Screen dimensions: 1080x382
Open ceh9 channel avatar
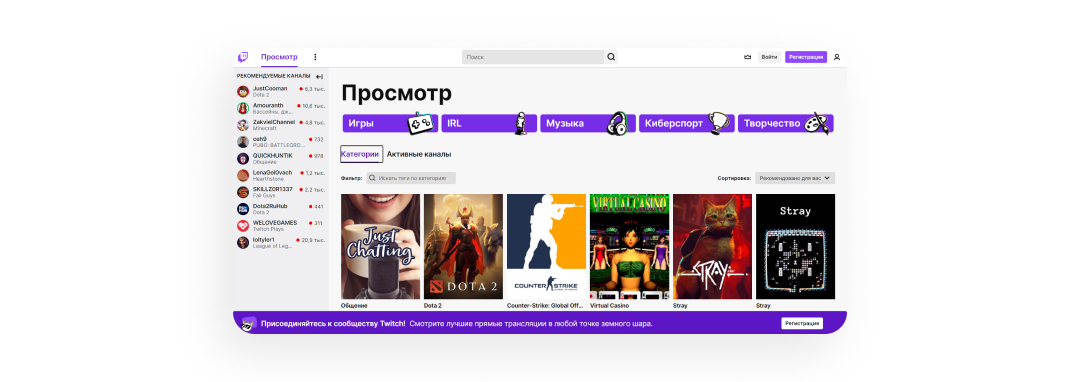[x=243, y=142]
